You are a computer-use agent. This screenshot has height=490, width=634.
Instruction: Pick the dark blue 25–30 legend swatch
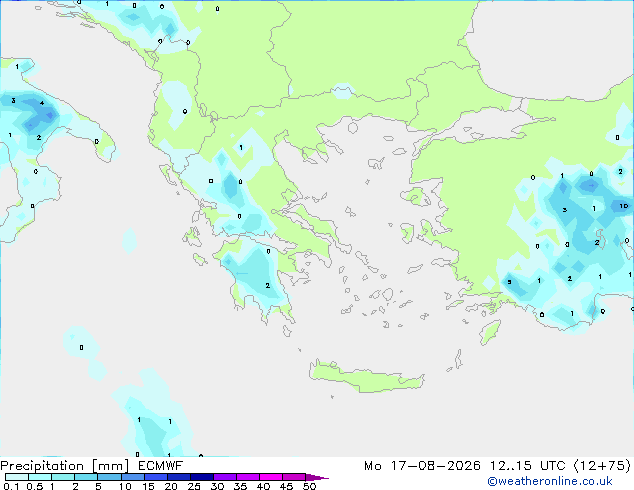[202, 477]
